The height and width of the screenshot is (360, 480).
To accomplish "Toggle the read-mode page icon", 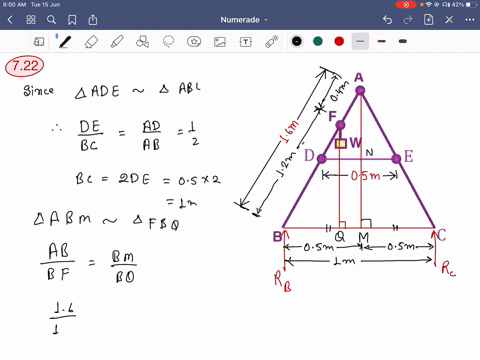I will (39, 42).
